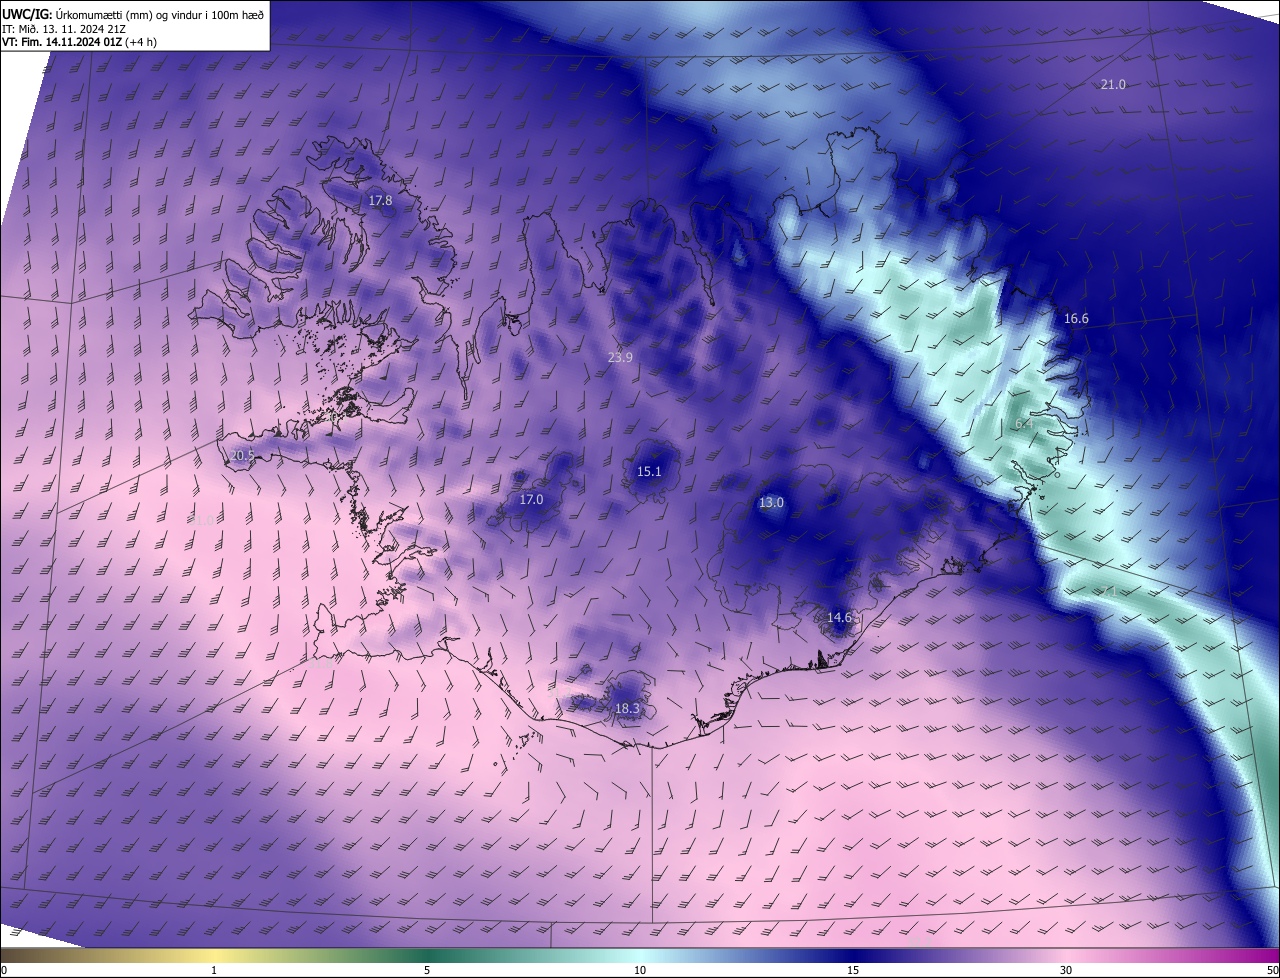Click the 23.9 value label
The width and height of the screenshot is (1280, 978).
tap(620, 358)
